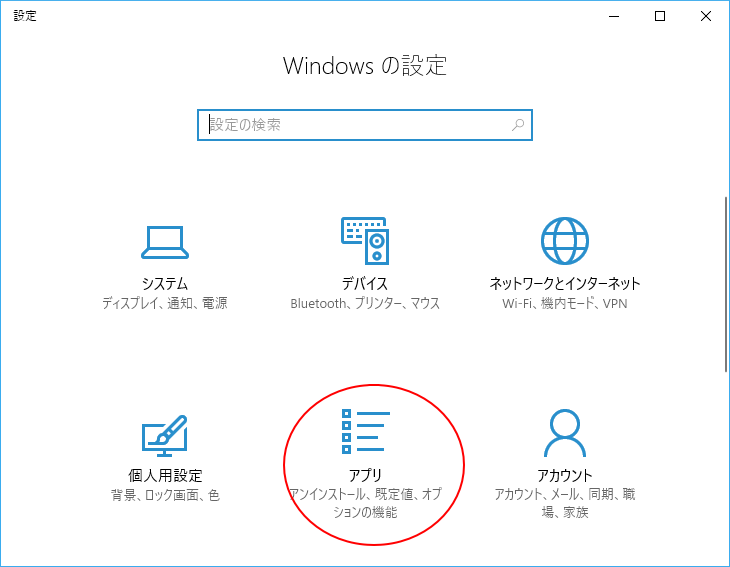Click the 背景、ロック画面、色 description
Viewport: 730px width, 567px height.
[x=165, y=495]
